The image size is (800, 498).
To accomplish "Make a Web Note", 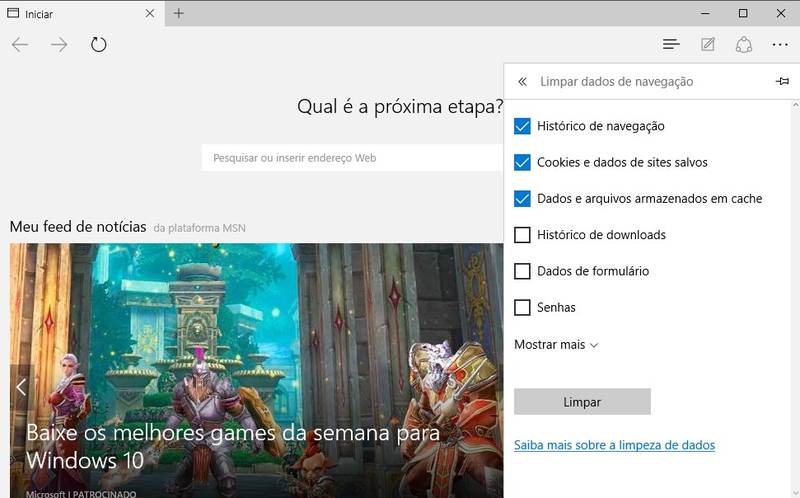I will click(708, 45).
